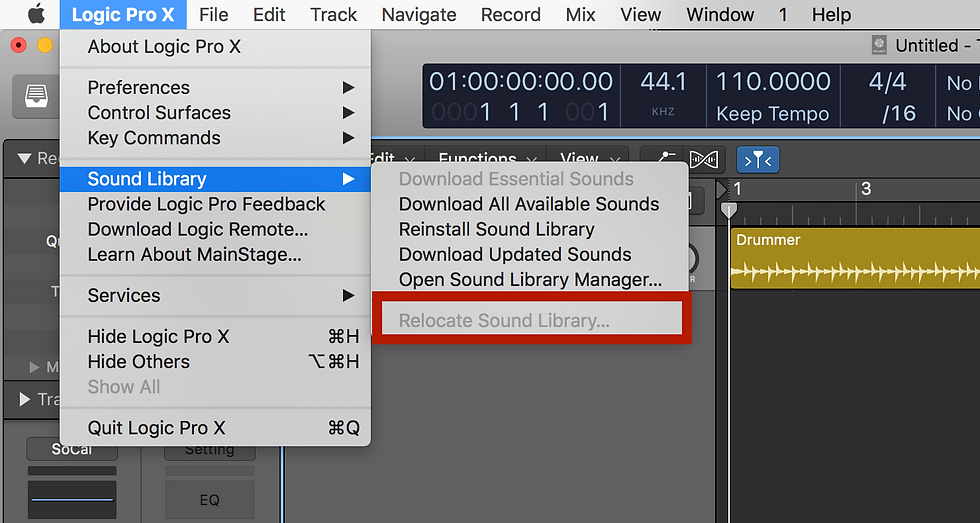Choose Learn About MainStage…
The width and height of the screenshot is (980, 523).
pyautogui.click(x=215, y=254)
